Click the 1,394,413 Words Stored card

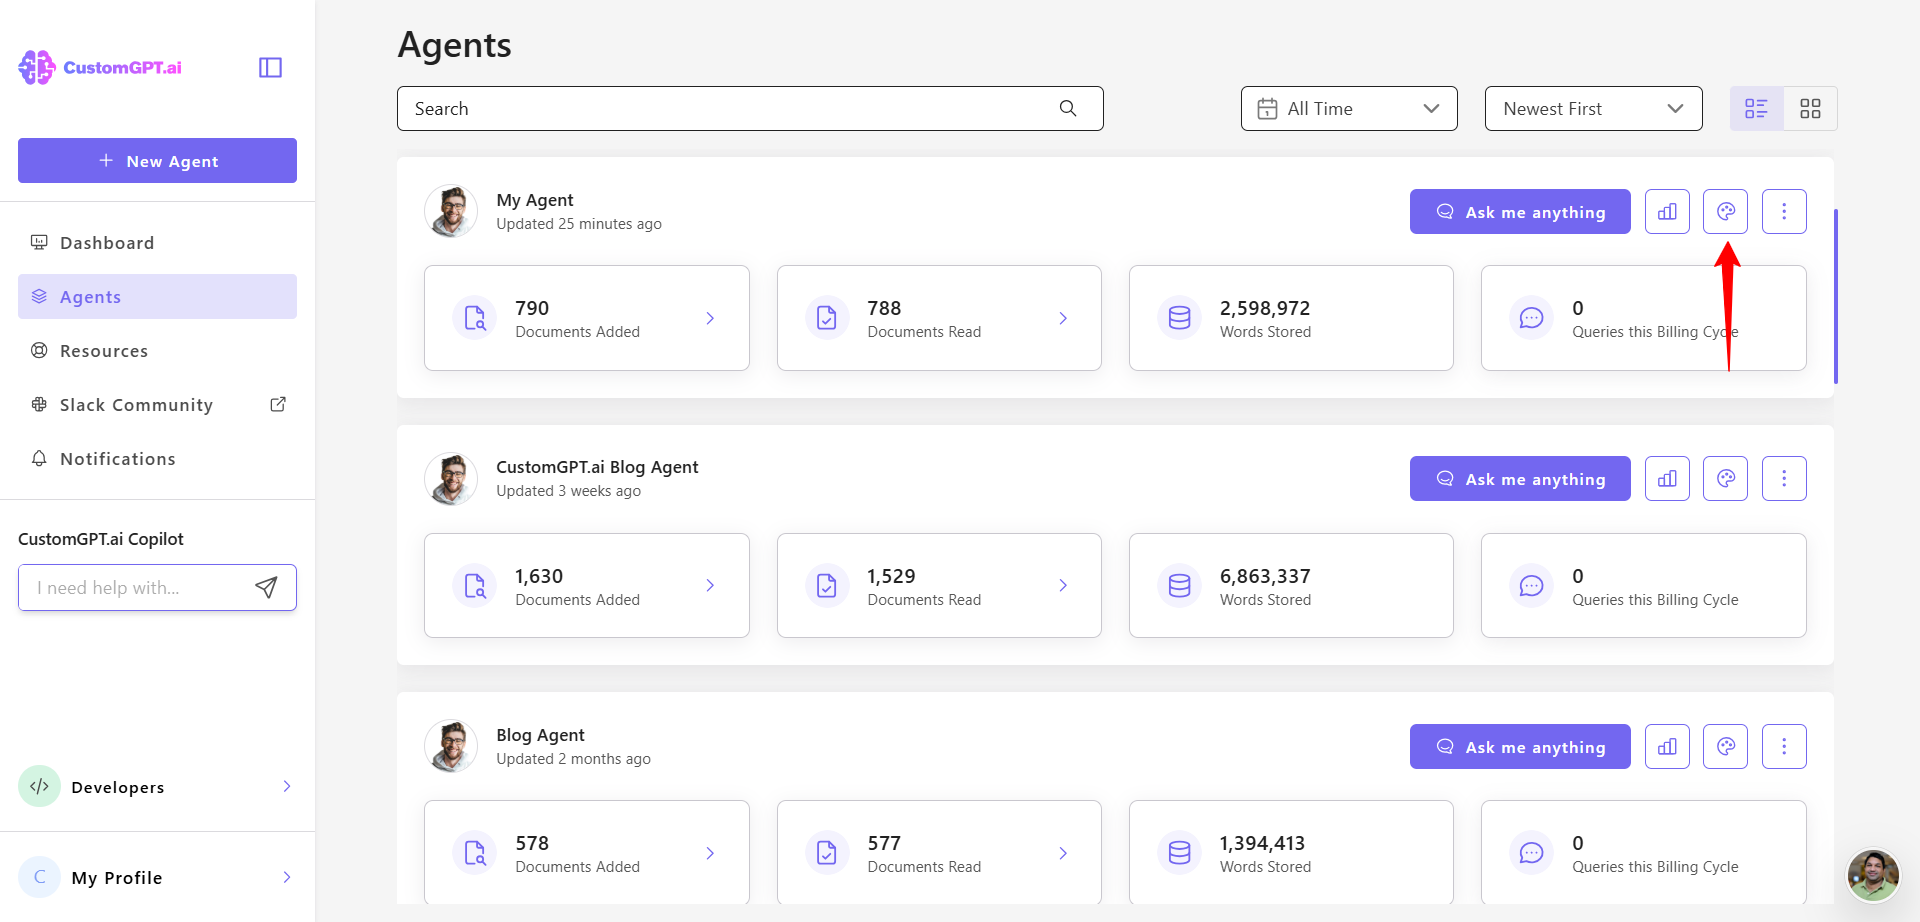coord(1291,852)
